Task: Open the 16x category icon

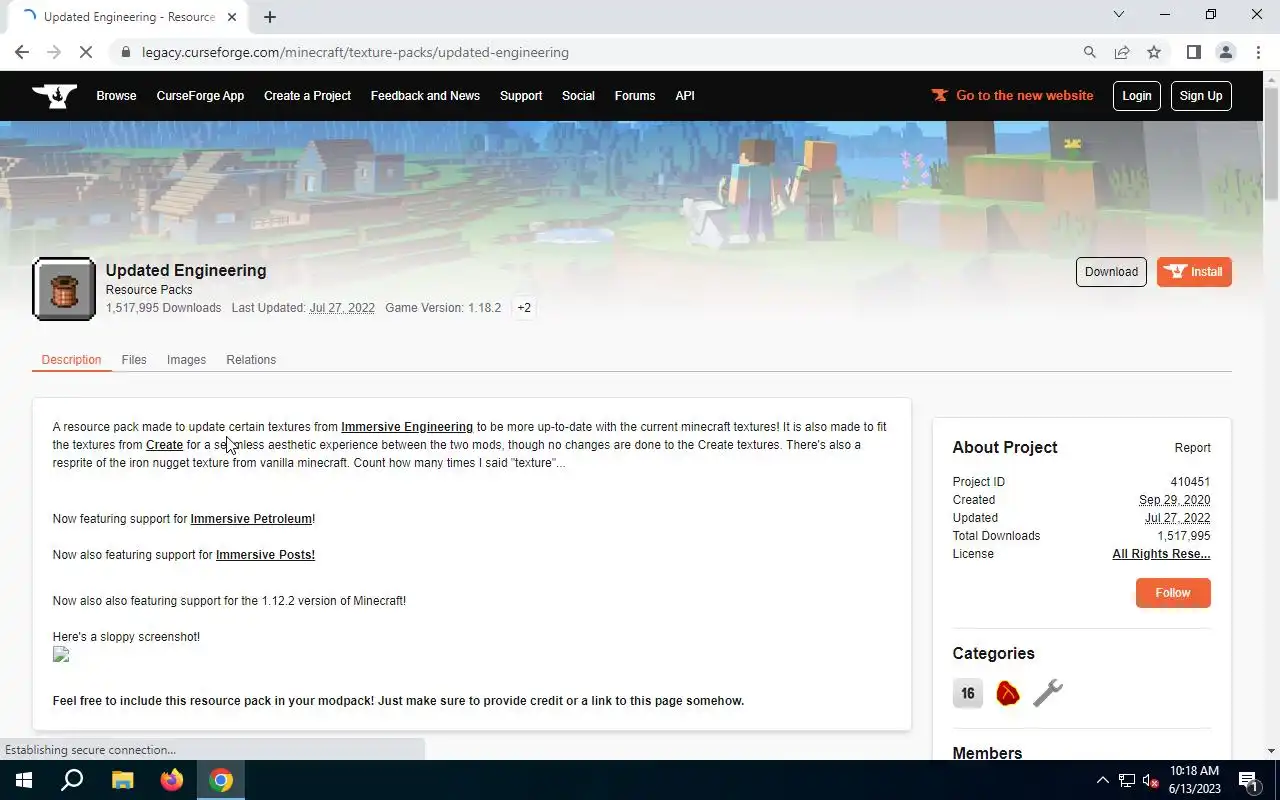Action: [968, 693]
